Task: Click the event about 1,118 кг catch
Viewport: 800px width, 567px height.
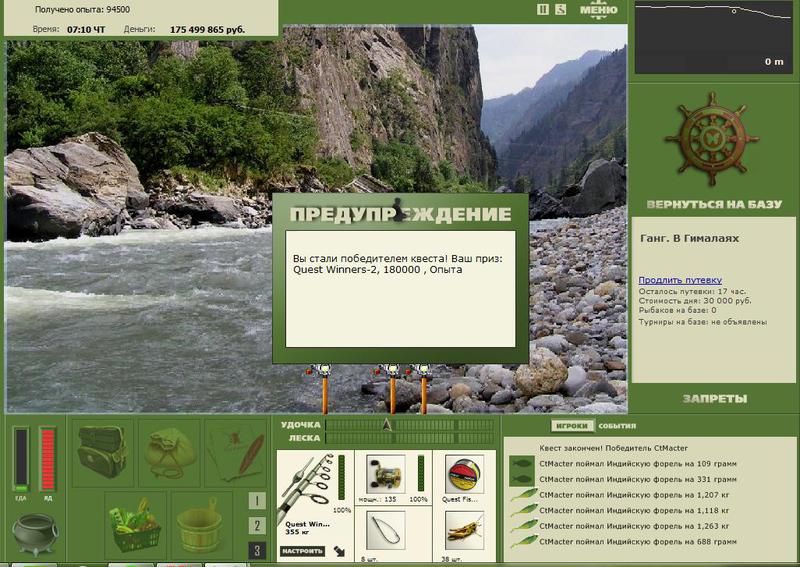Action: [x=634, y=510]
